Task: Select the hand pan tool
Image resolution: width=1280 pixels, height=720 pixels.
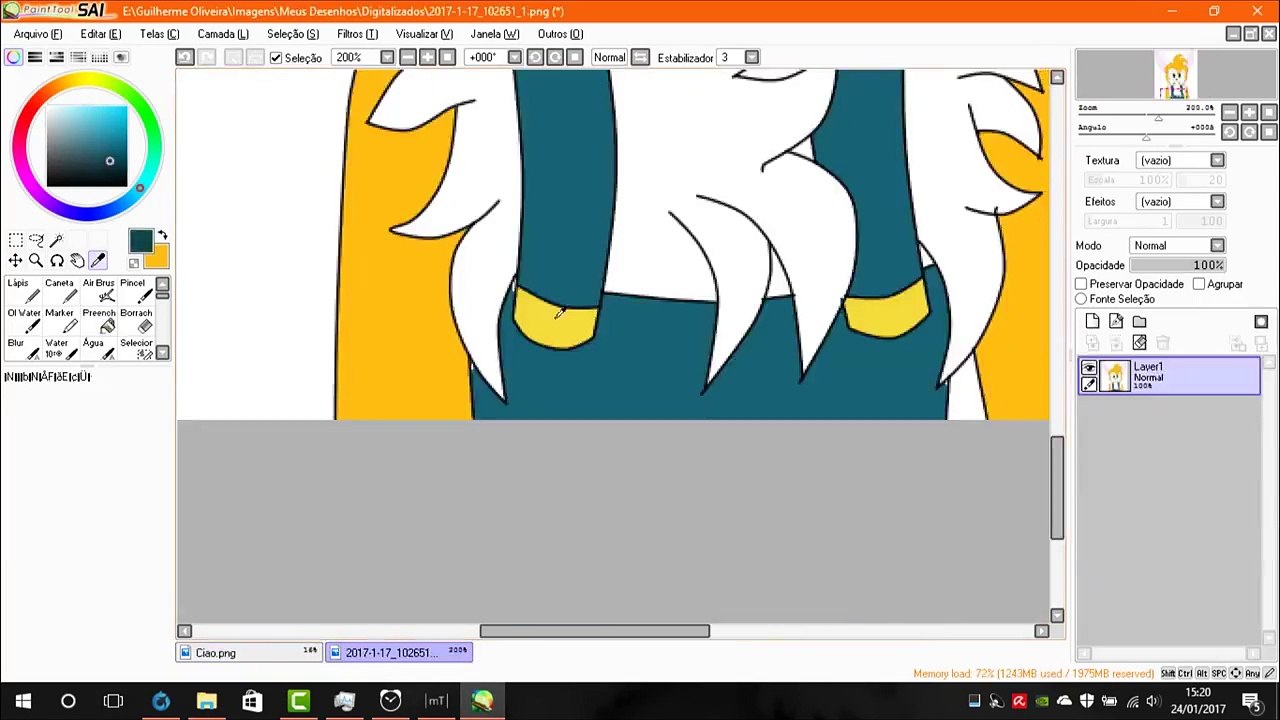Action: 77,261
